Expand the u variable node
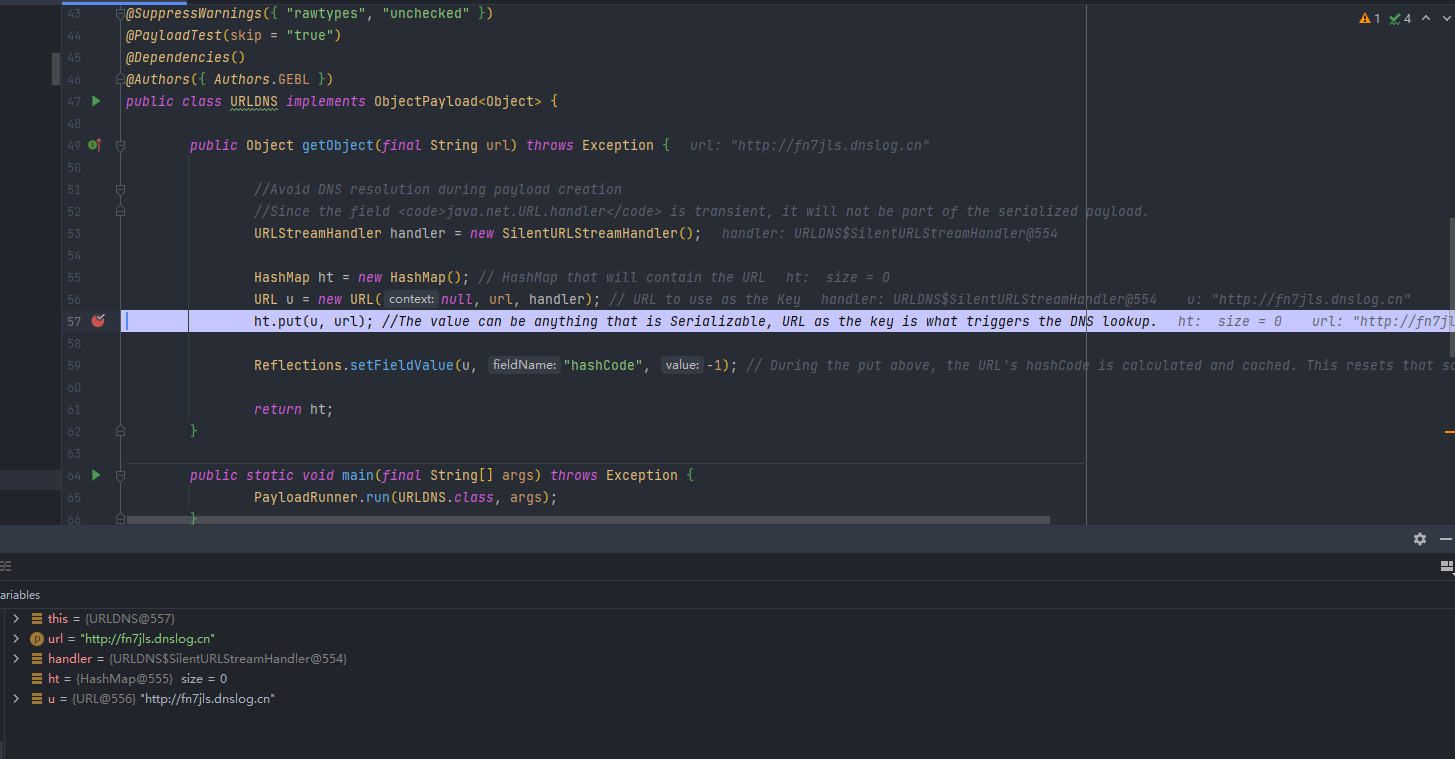 click(16, 699)
